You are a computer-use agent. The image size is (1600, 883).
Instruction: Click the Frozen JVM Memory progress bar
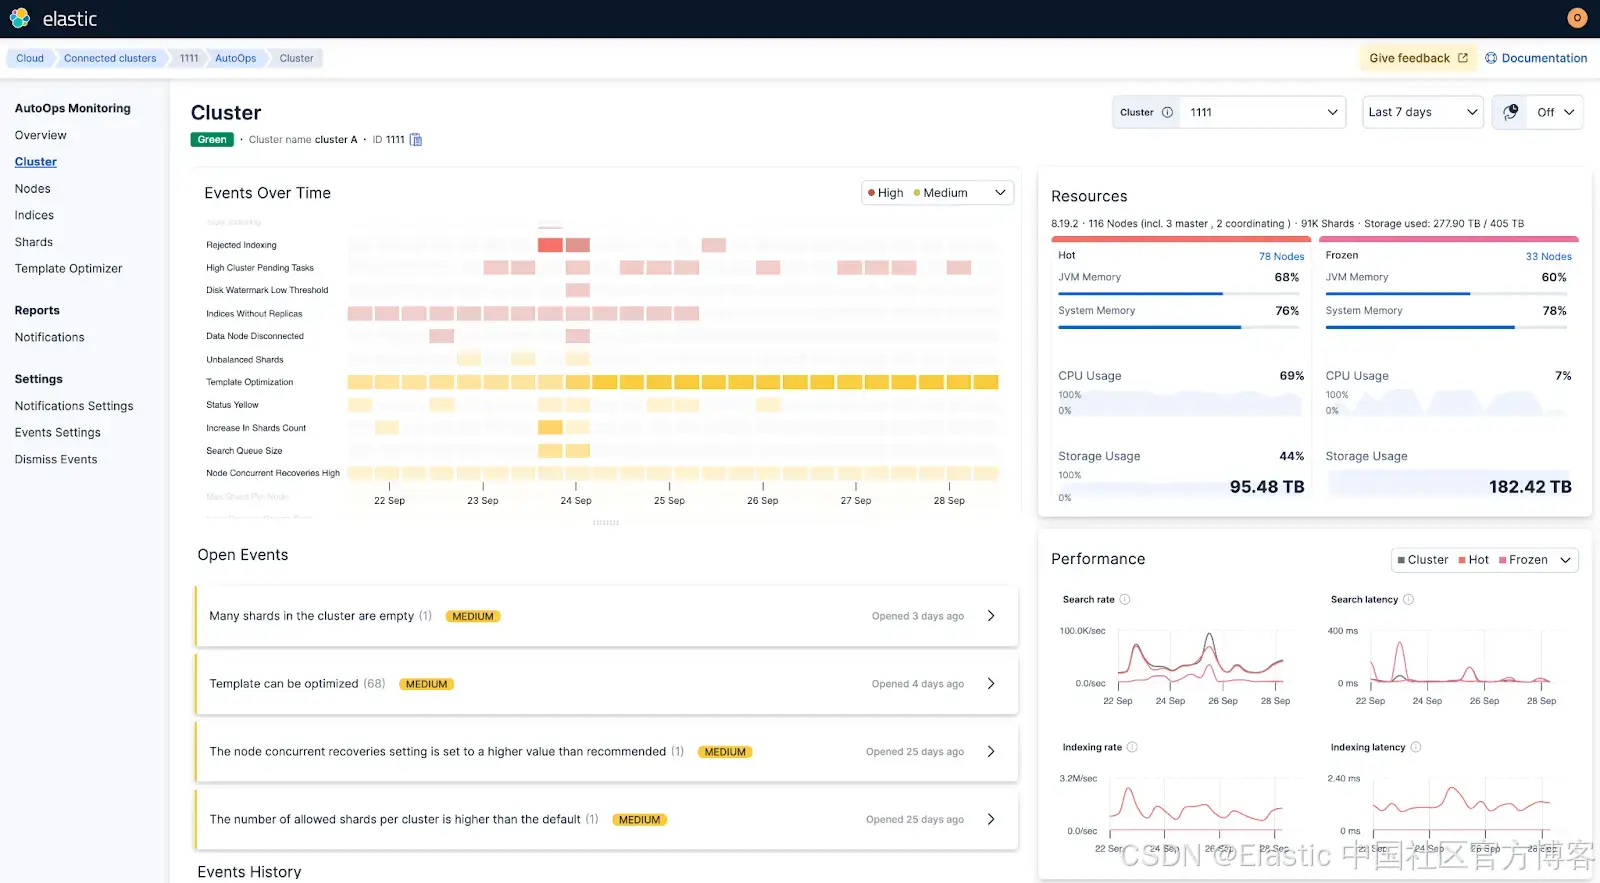pyautogui.click(x=1446, y=294)
